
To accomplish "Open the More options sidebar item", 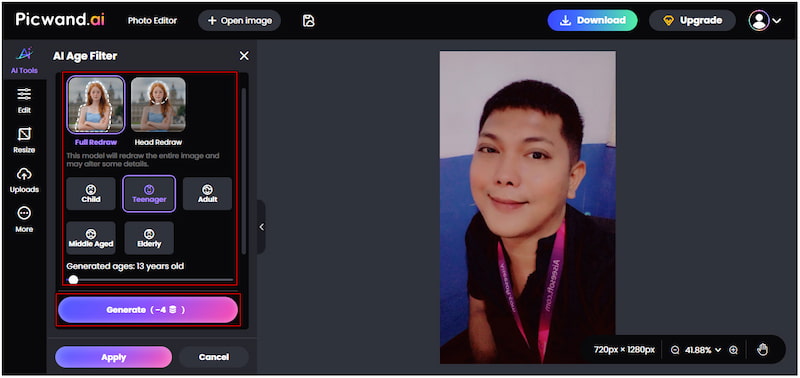I will pyautogui.click(x=24, y=220).
